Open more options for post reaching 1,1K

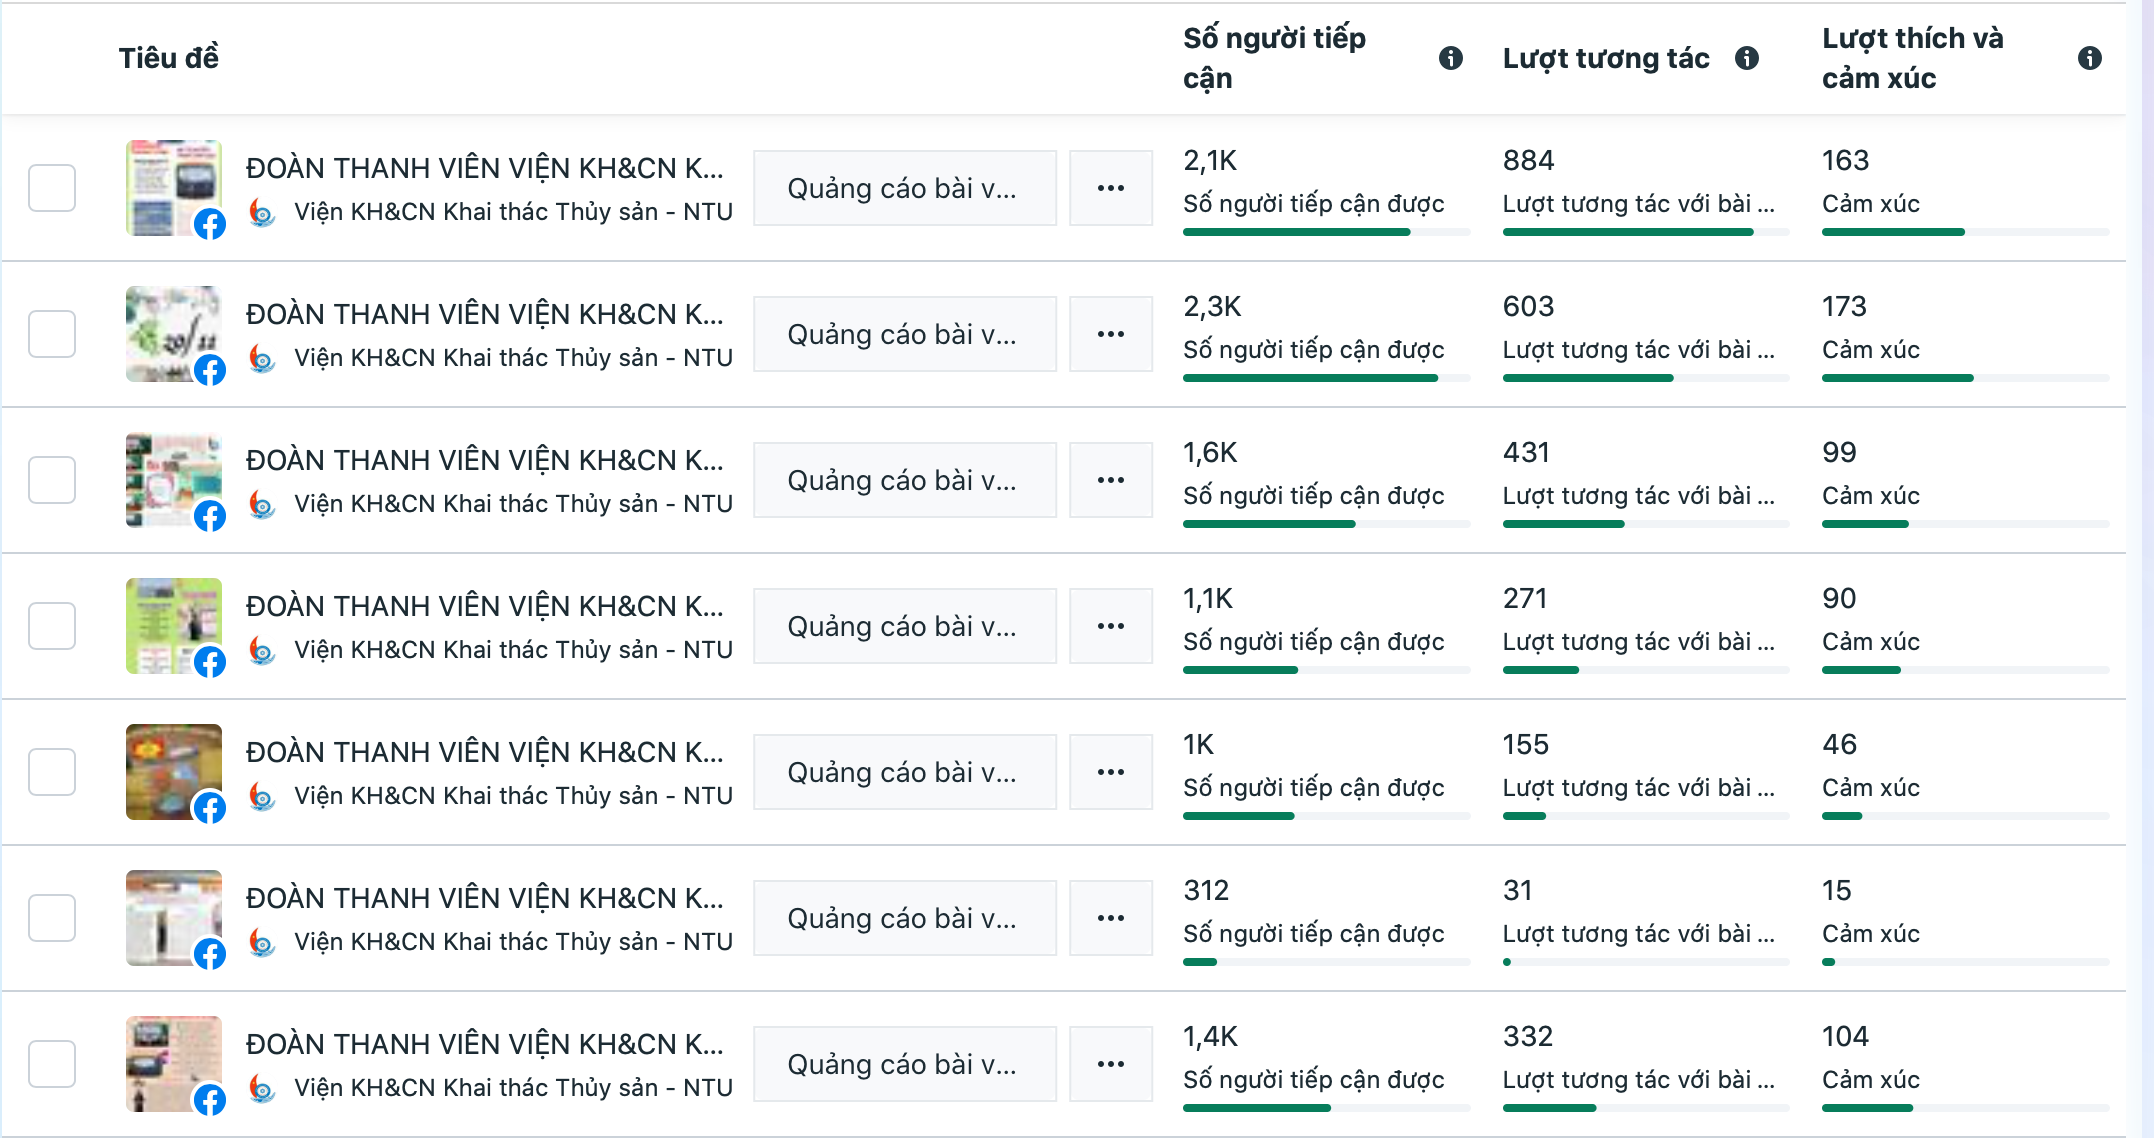pyautogui.click(x=1110, y=626)
